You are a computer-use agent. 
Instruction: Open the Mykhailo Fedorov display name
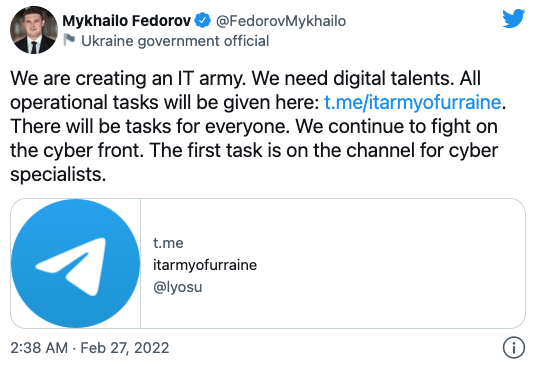click(126, 21)
